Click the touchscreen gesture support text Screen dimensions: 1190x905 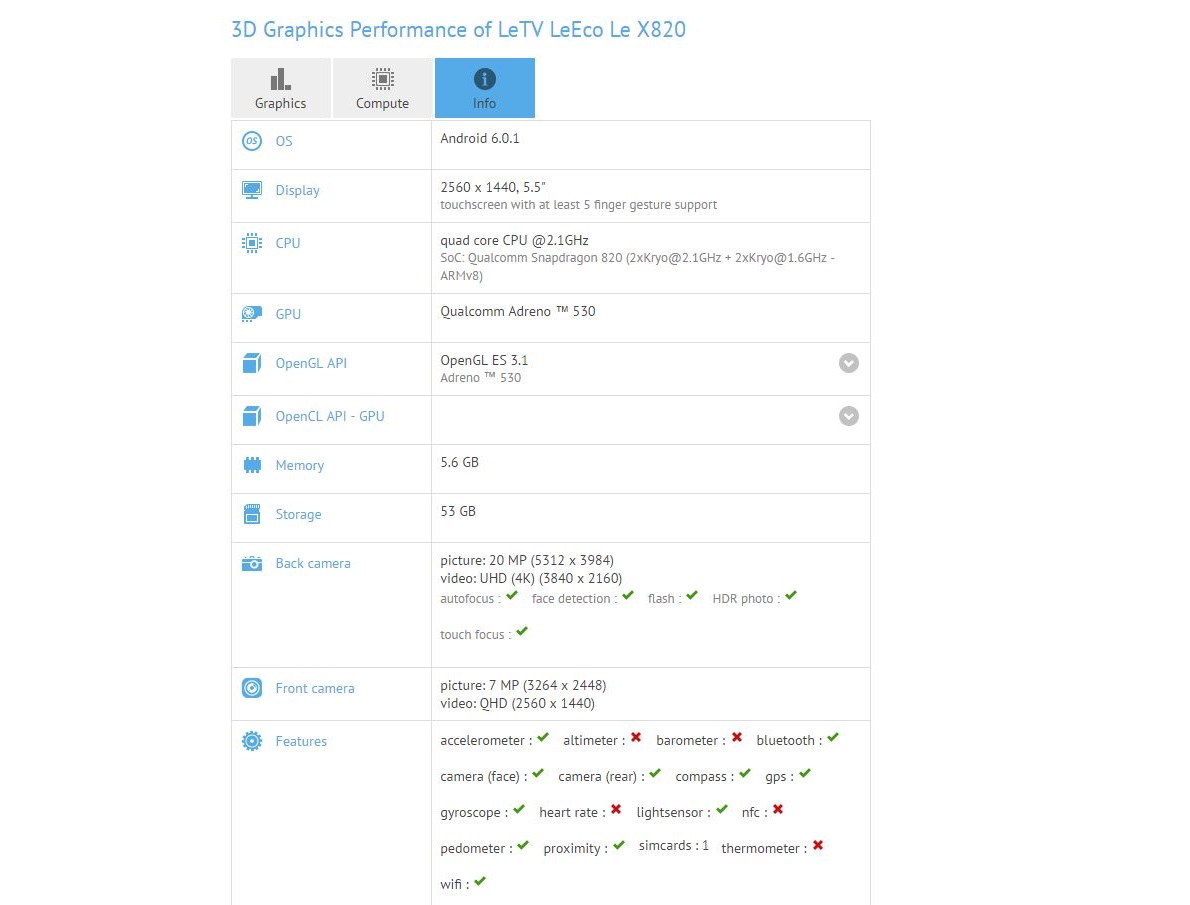pyautogui.click(x=578, y=205)
